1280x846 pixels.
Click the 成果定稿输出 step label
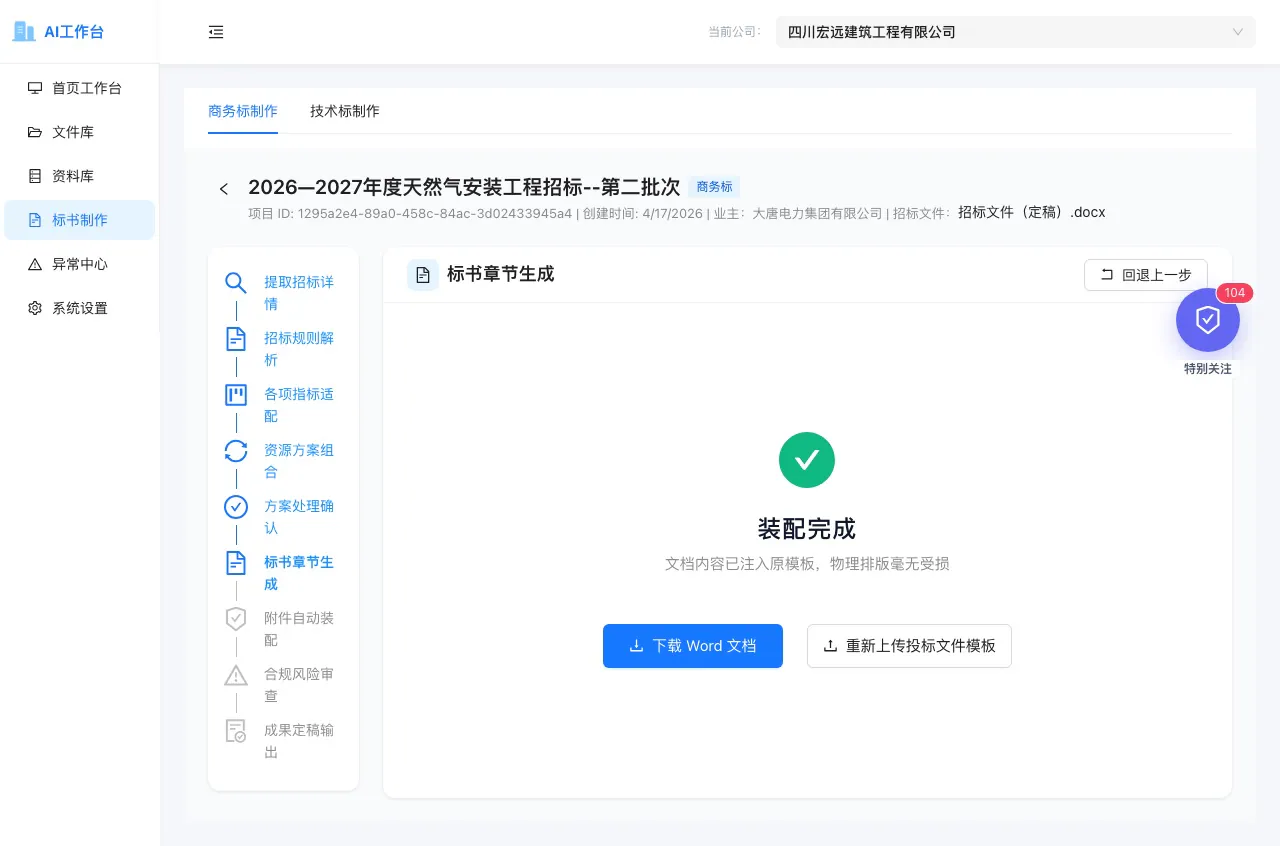299,741
